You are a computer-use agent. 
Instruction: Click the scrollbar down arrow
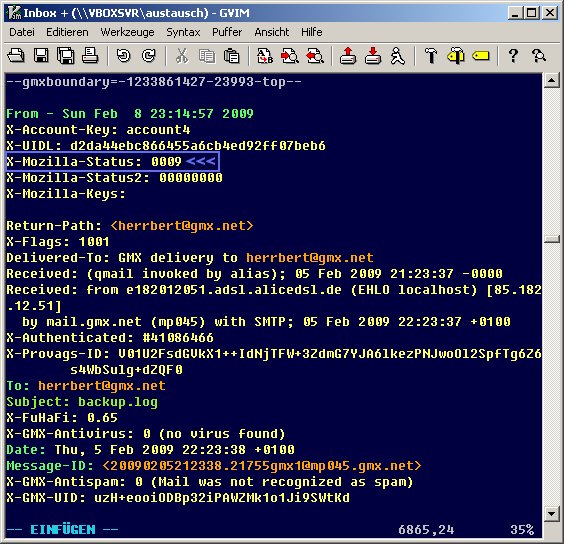click(x=551, y=513)
